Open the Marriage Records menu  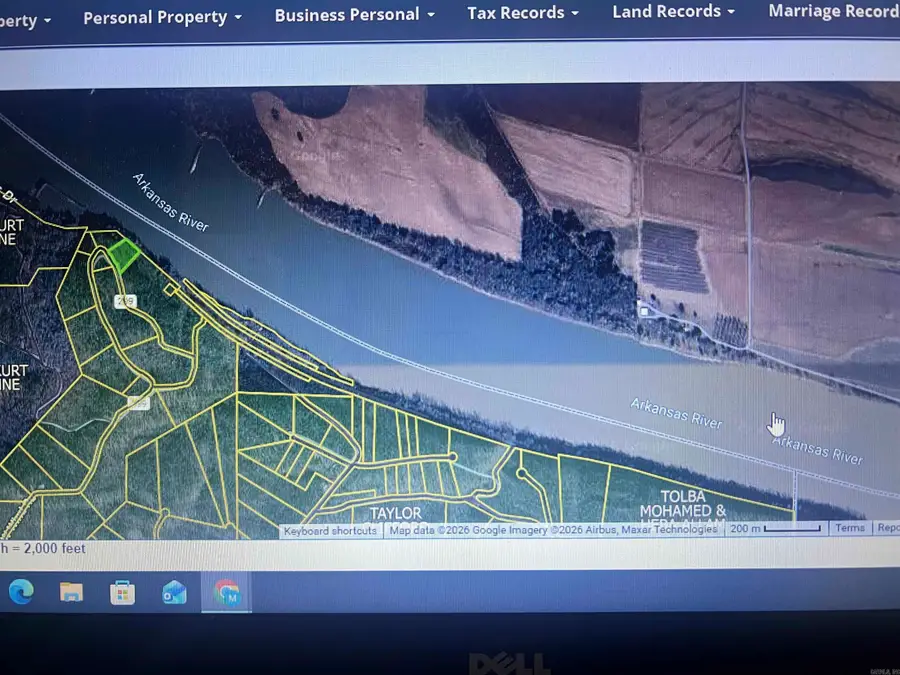832,10
